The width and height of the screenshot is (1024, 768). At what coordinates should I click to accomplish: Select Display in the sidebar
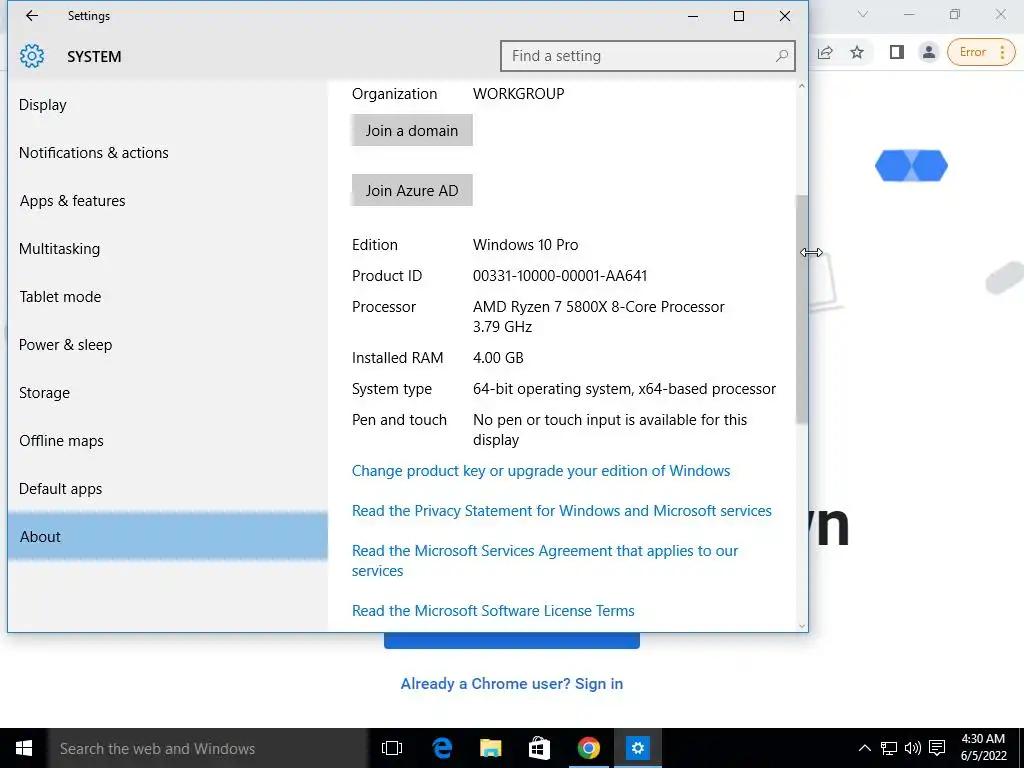[x=42, y=104]
